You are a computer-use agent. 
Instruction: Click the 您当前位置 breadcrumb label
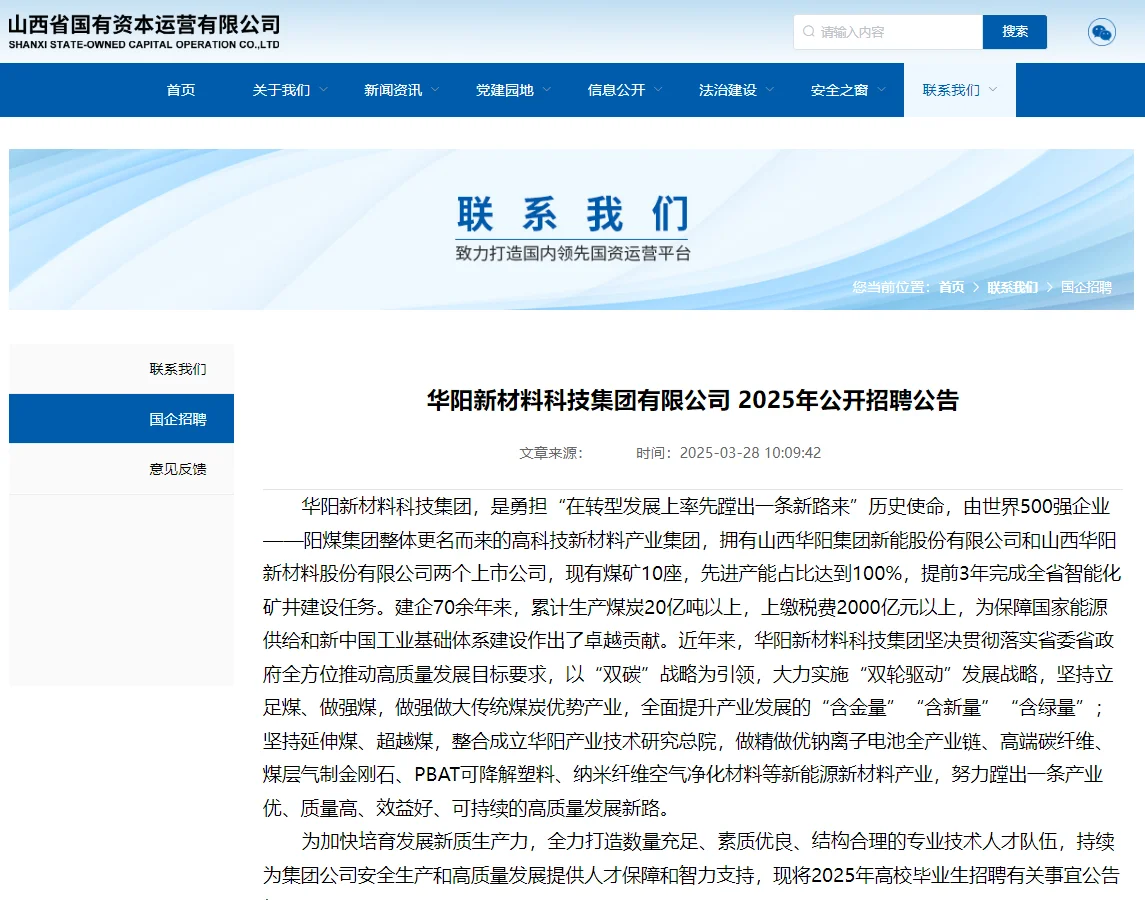[x=891, y=287]
